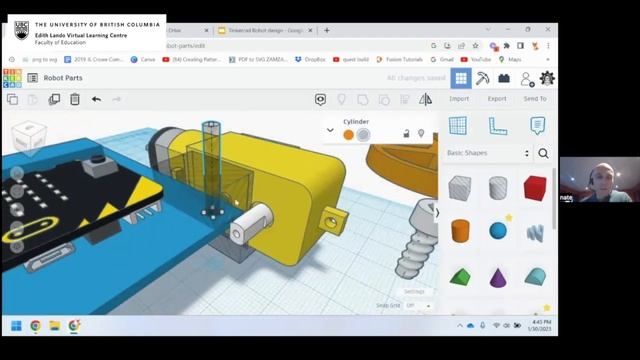Screen dimensions: 640x360
Task: Undo the last action
Action: pos(96,99)
